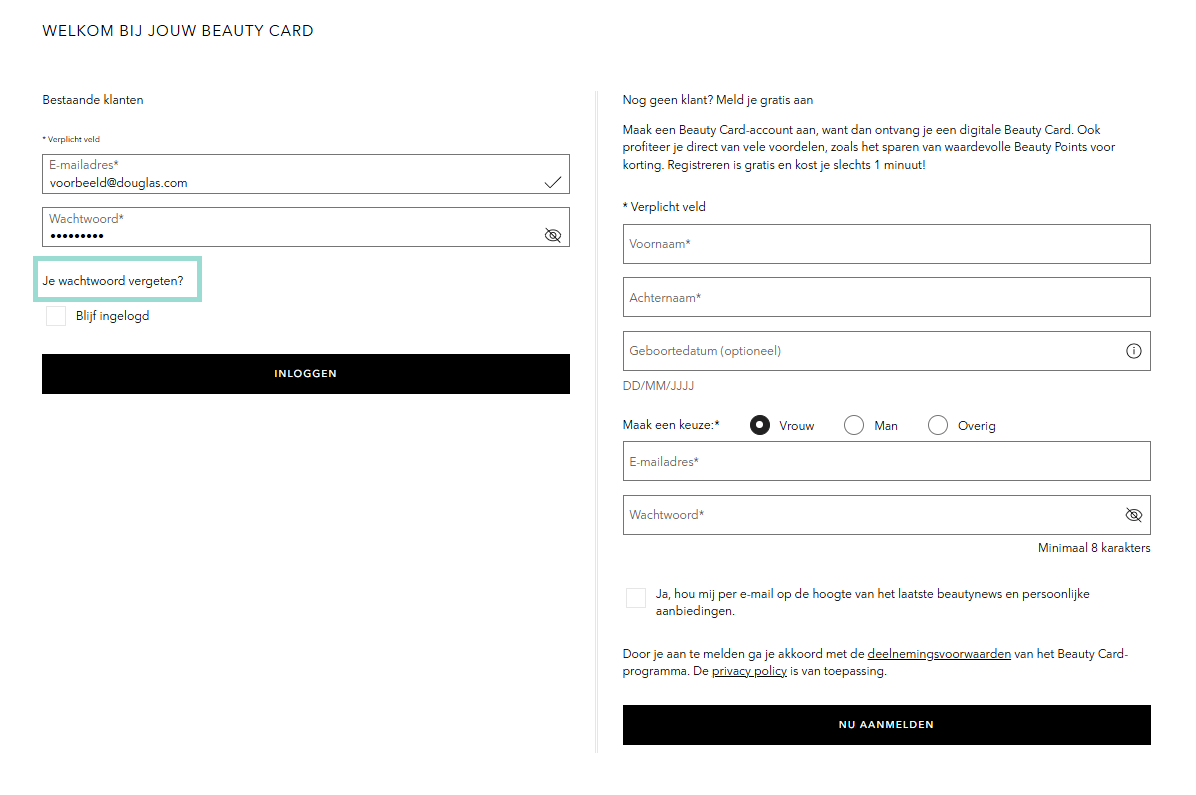Open the privacy policy
The image size is (1196, 795).
[748, 671]
